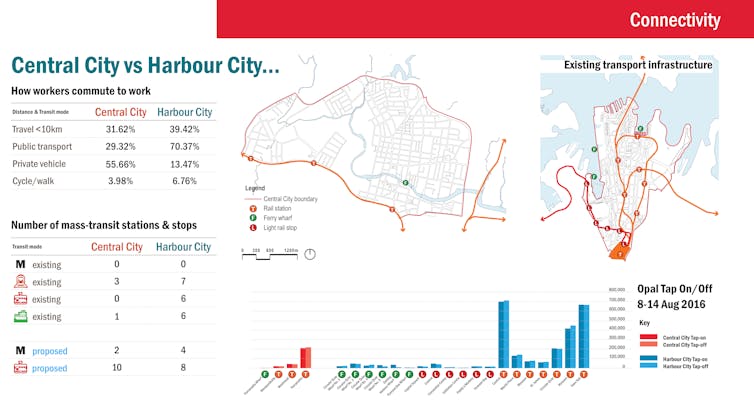Click the Harbour City Tap-on blue key swatch

click(x=649, y=355)
